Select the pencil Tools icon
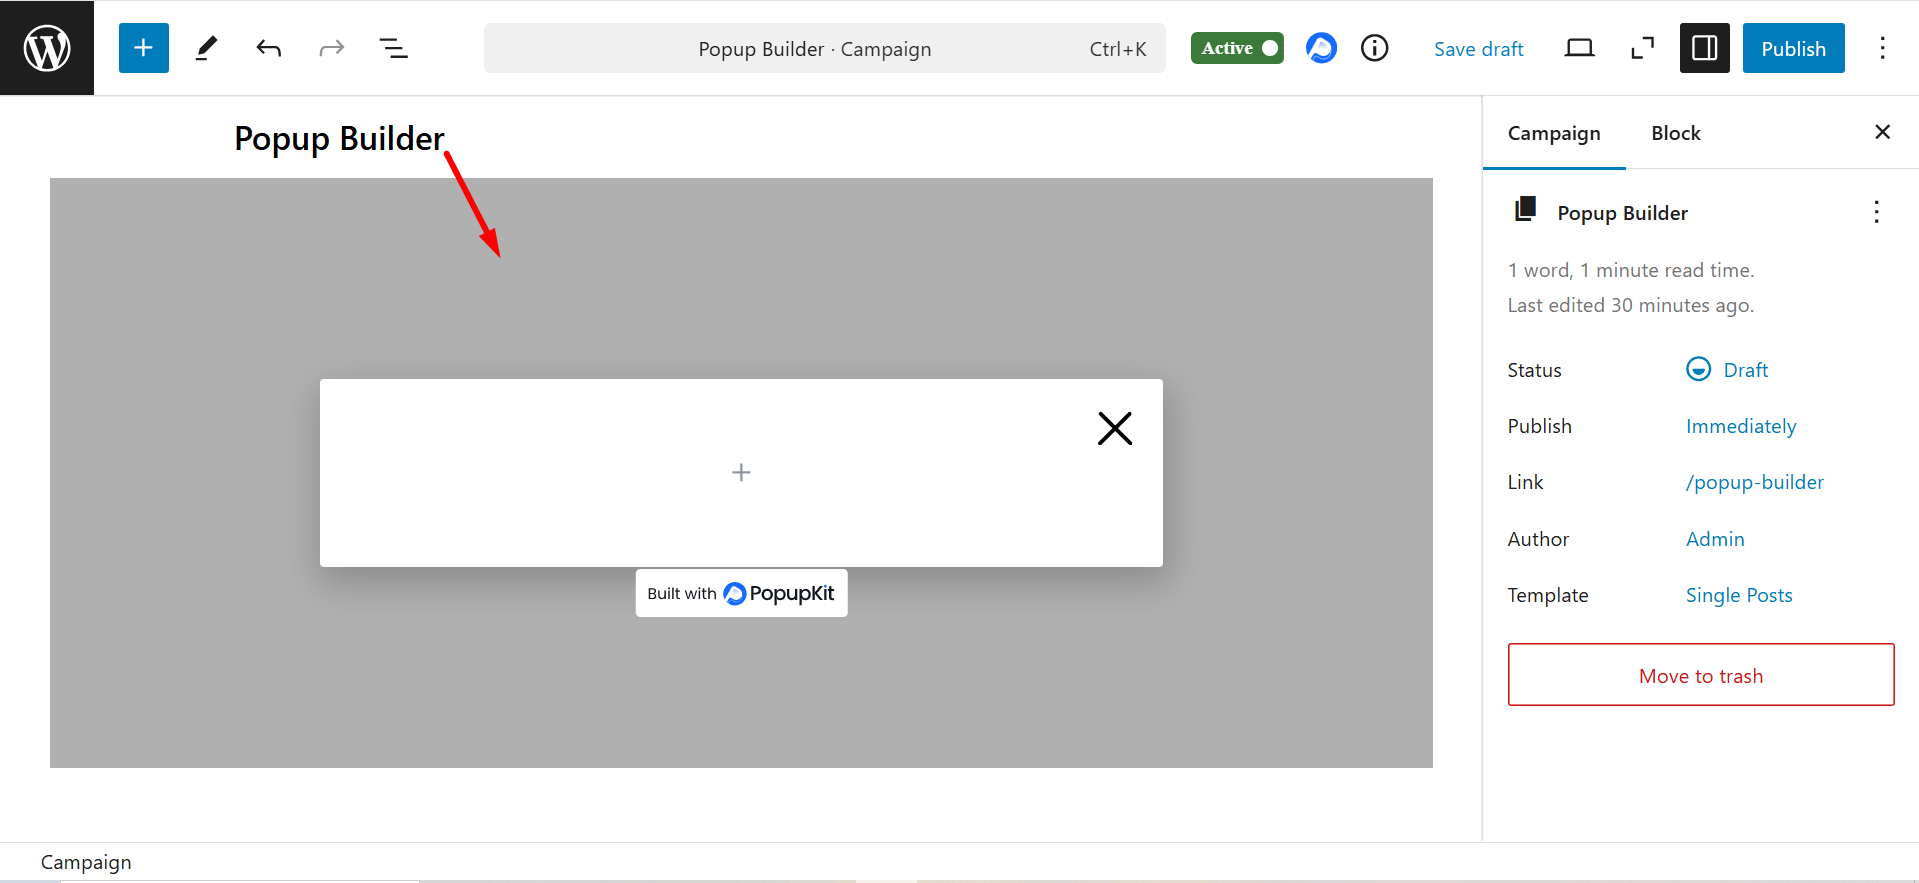Image resolution: width=1919 pixels, height=883 pixels. pyautogui.click(x=206, y=48)
